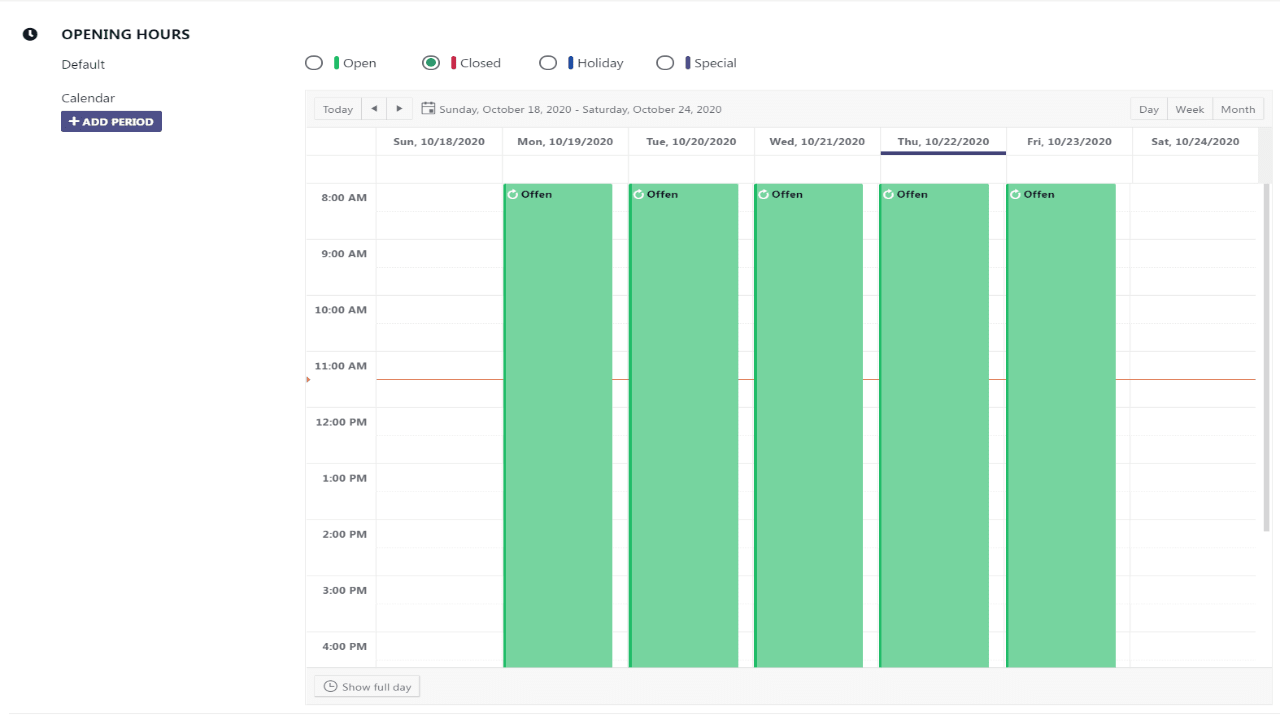Switch calendar to Month view
This screenshot has height=720, width=1280.
[x=1238, y=110]
